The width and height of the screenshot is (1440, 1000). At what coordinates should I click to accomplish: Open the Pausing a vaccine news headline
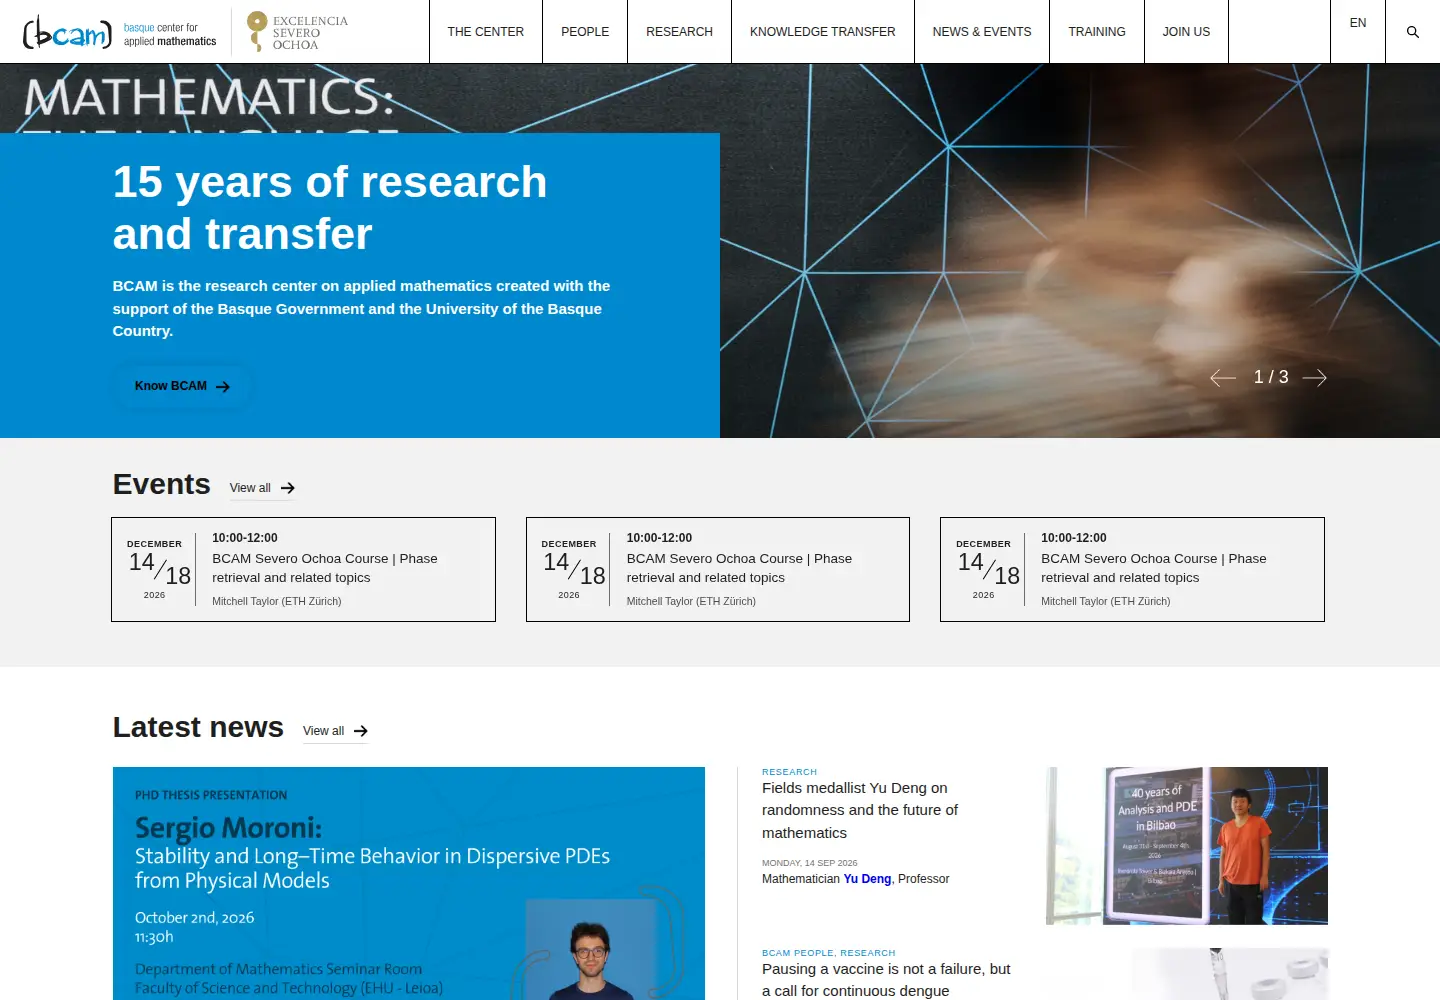(886, 980)
